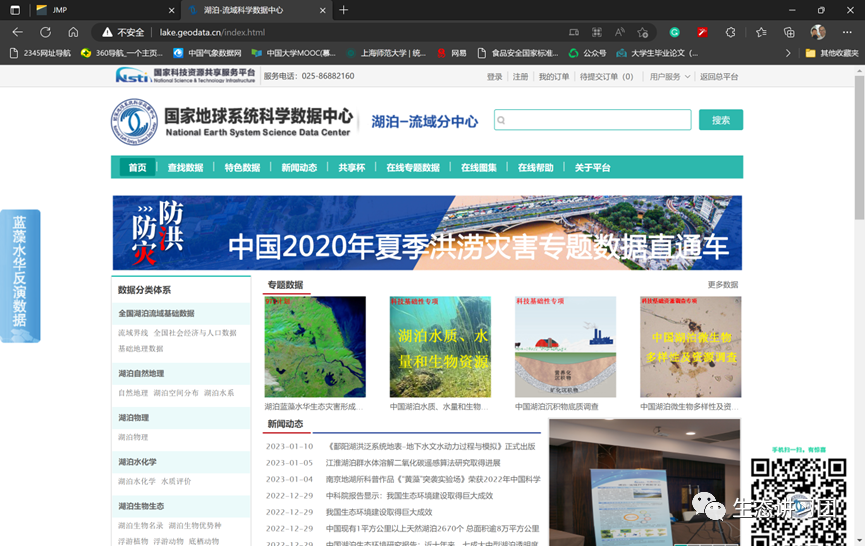Open the 关于平台 navigation menu
Screen dimensions: 865x546
592,167
